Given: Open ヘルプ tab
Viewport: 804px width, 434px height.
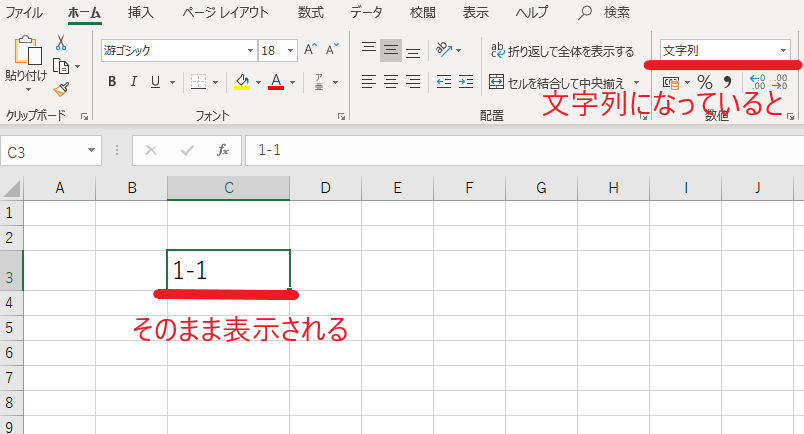Looking at the screenshot, I should (x=531, y=12).
